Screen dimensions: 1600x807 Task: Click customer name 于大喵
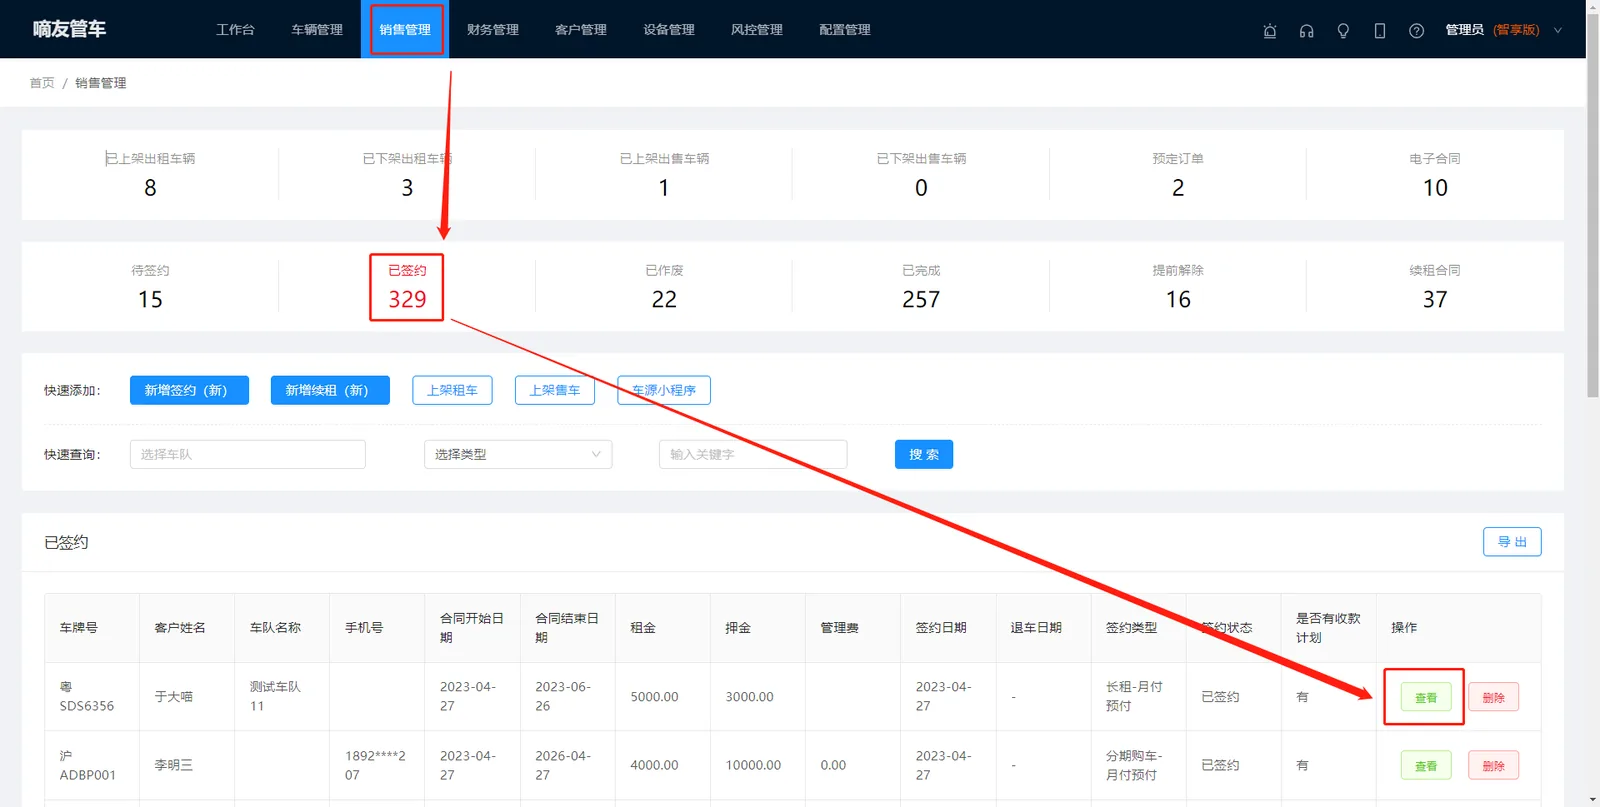[x=174, y=697]
